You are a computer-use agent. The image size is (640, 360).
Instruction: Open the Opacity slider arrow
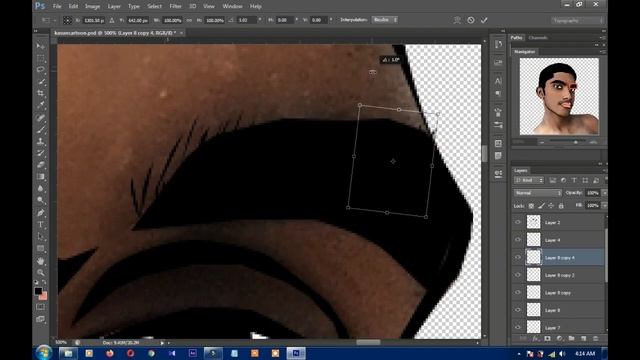click(604, 193)
